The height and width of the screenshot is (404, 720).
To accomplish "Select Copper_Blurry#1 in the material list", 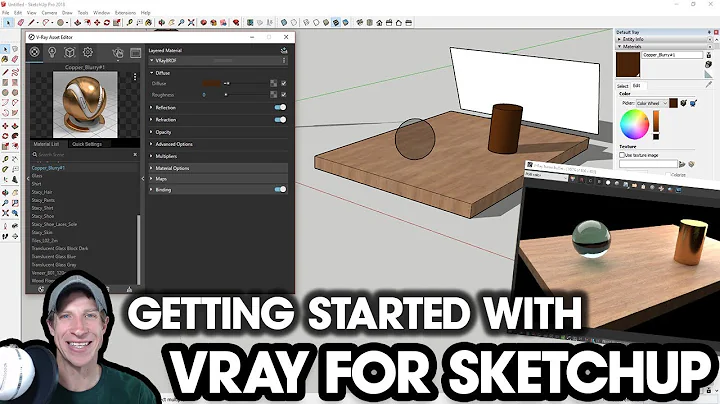I will pyautogui.click(x=48, y=168).
